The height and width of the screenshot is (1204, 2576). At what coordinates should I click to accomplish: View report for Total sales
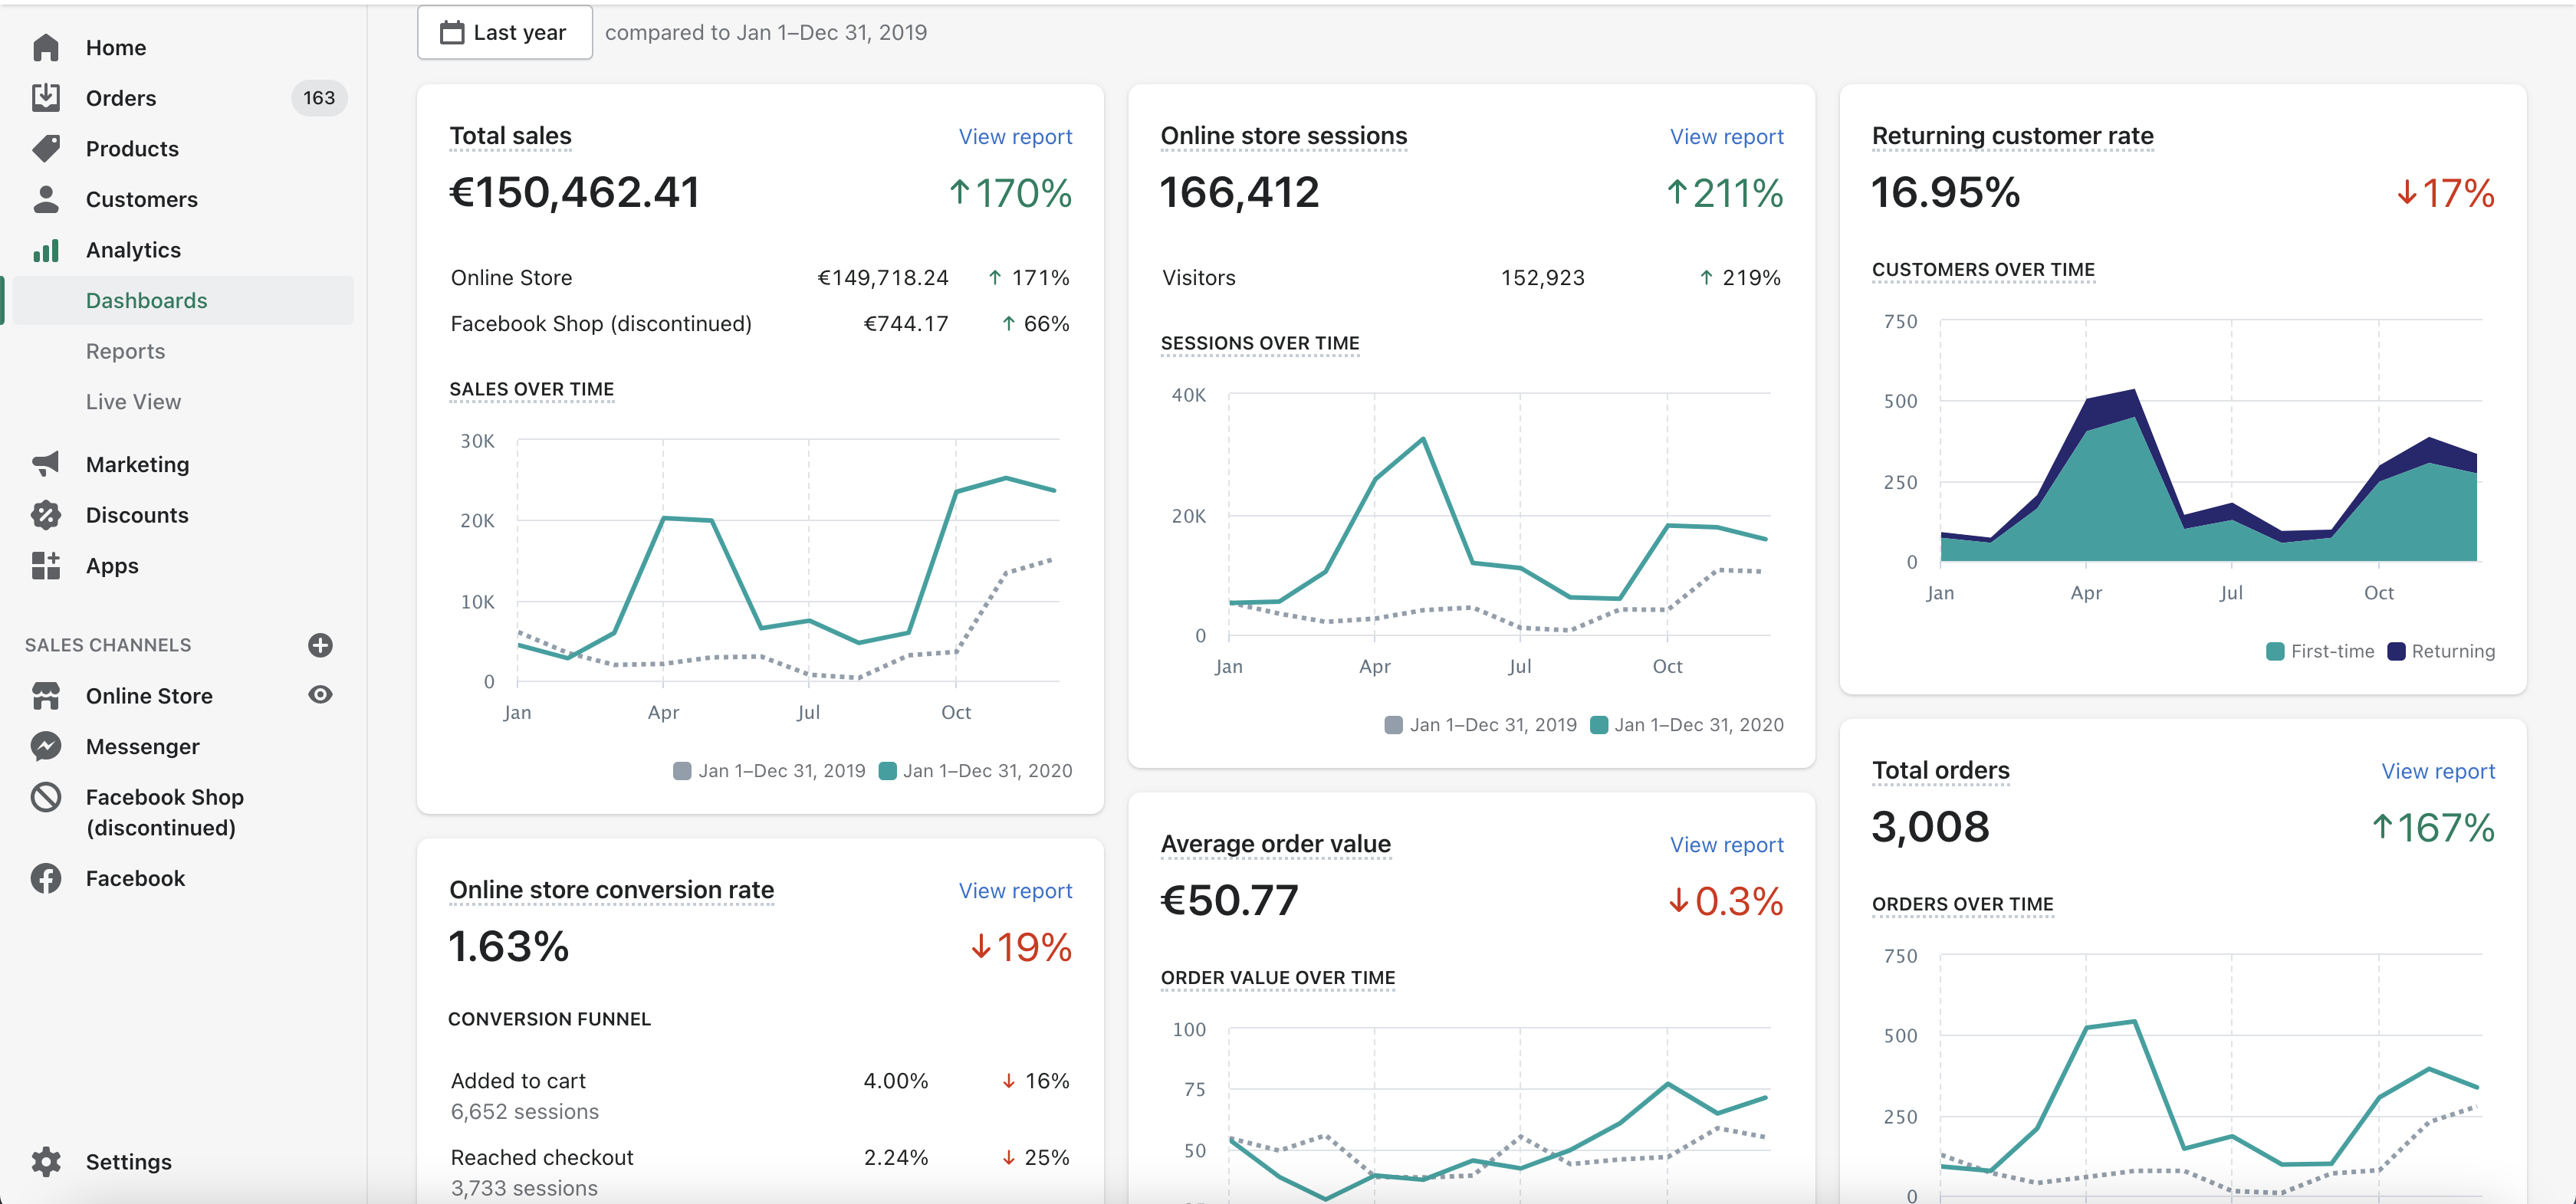(x=1015, y=136)
